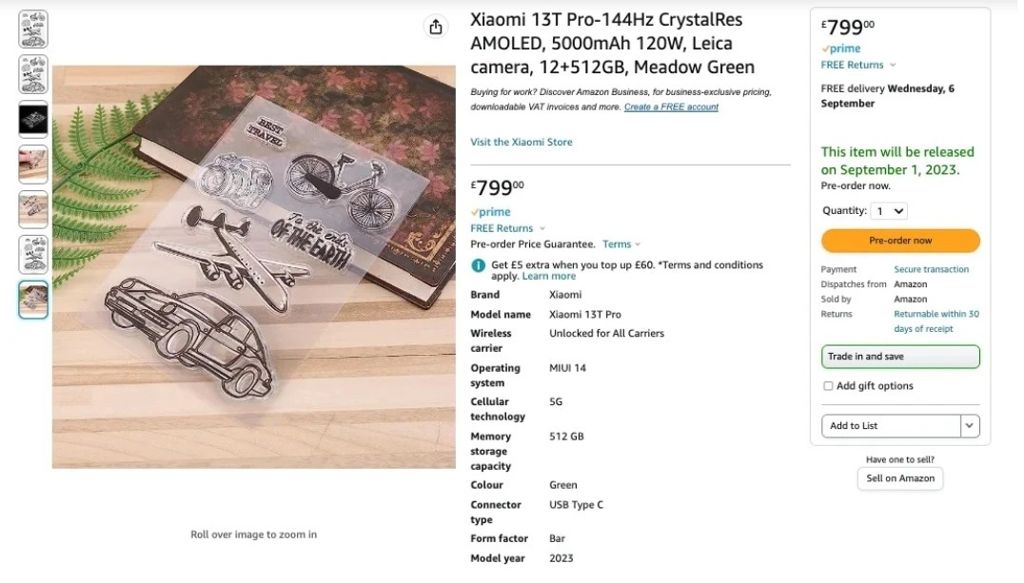
Task: Click the share icon above the product image
Action: [435, 27]
